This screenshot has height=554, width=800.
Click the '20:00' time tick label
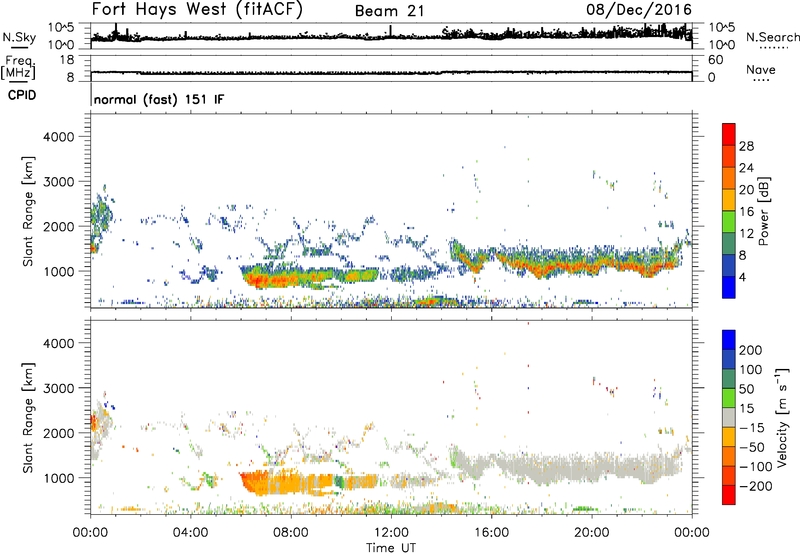click(592, 533)
